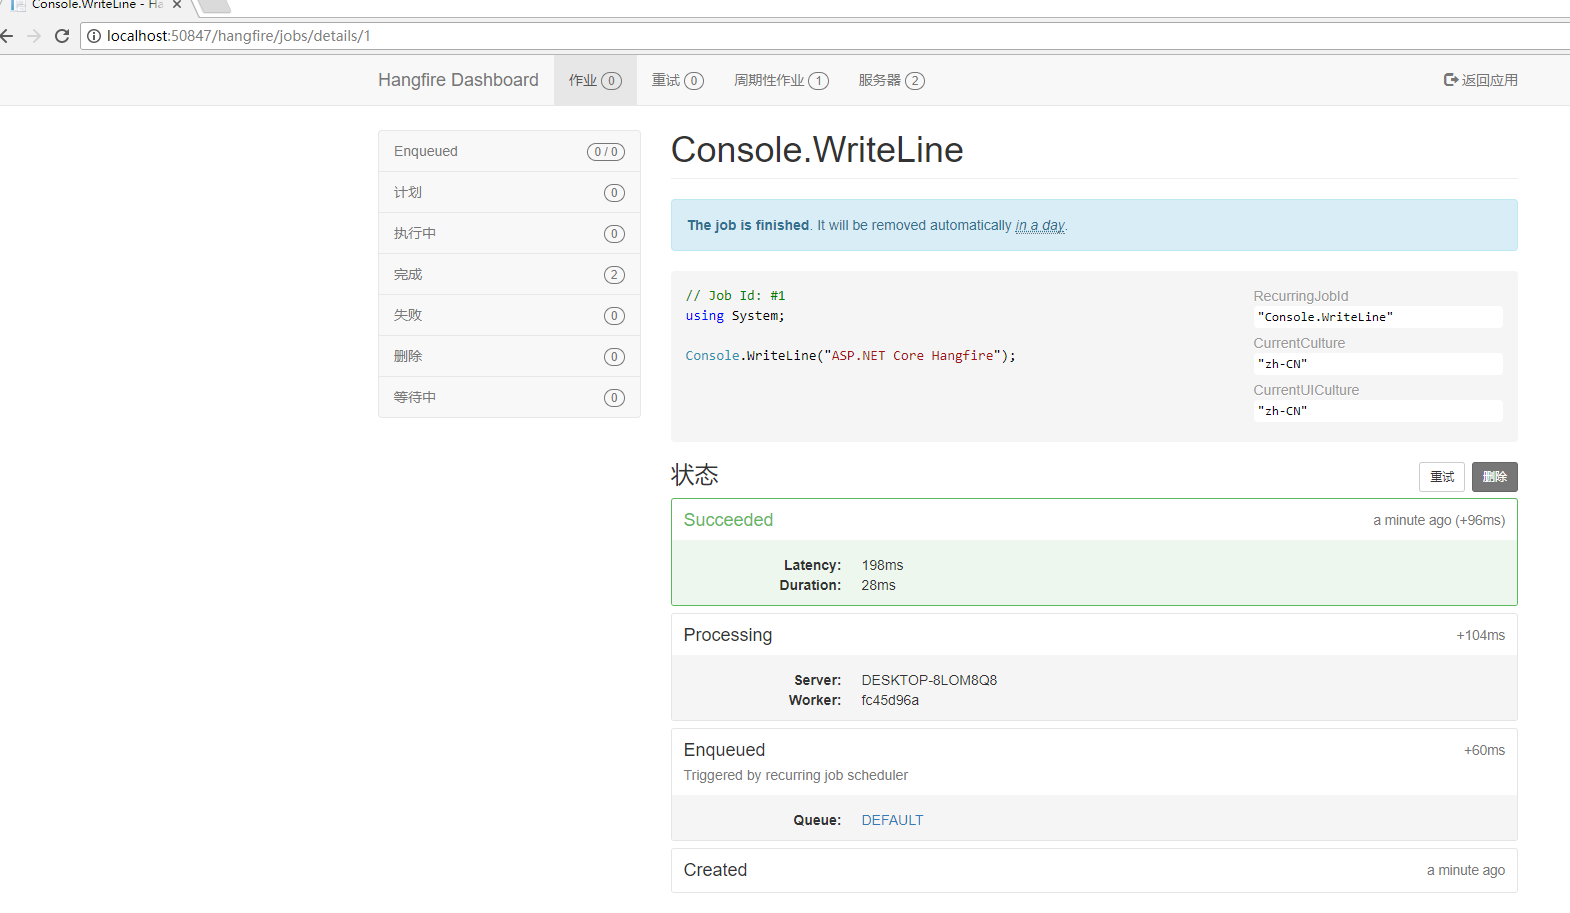Switch to 周期性作业 recurring jobs tab
The width and height of the screenshot is (1570, 913).
point(781,80)
